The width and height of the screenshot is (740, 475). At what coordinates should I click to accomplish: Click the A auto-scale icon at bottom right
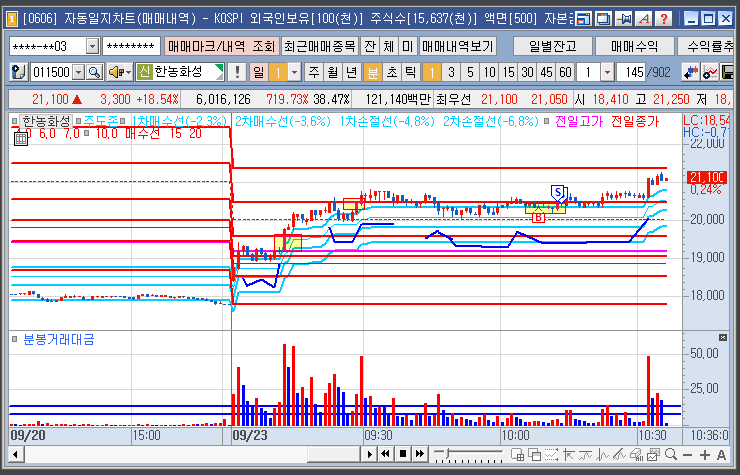[722, 455]
